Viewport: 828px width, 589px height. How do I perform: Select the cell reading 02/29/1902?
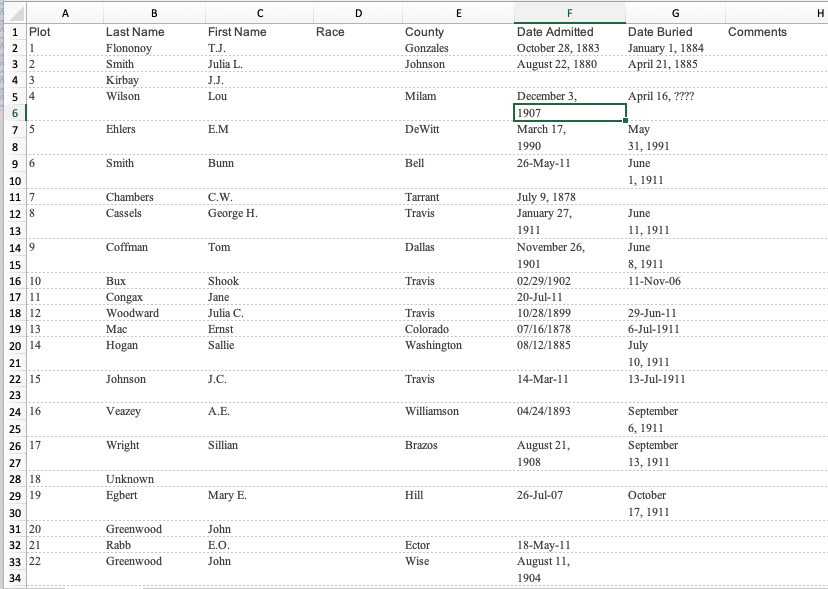point(569,281)
